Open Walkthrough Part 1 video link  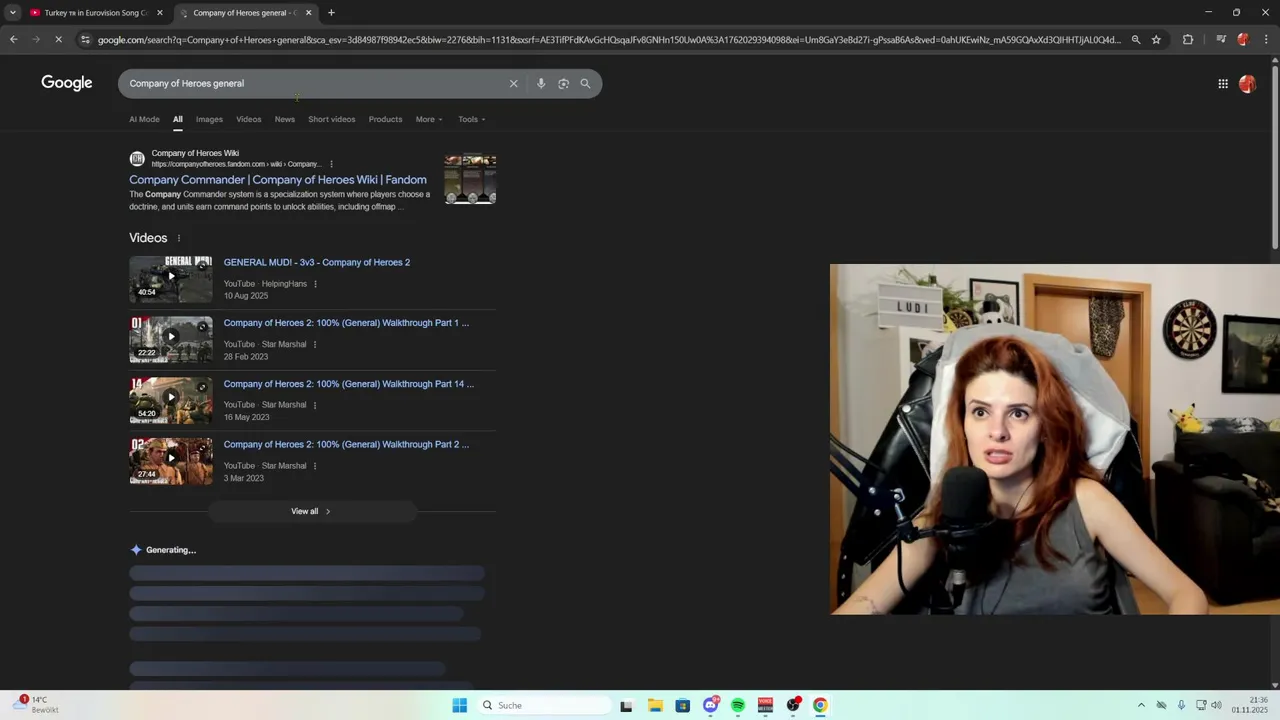[346, 323]
